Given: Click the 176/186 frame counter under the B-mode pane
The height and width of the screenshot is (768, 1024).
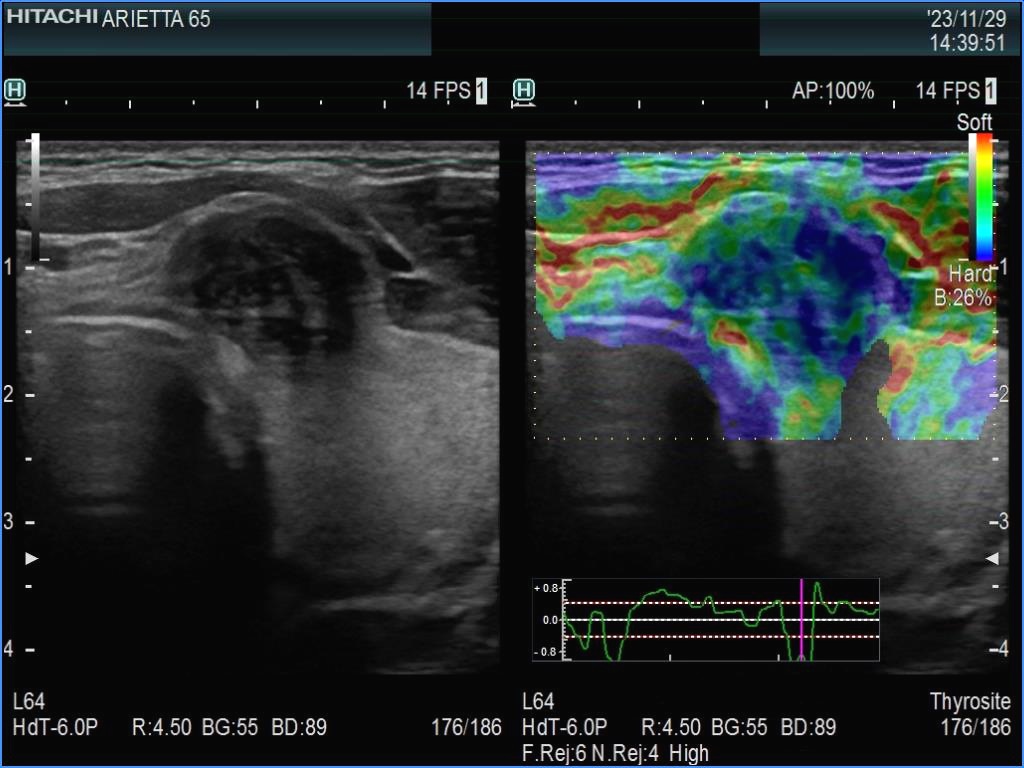Looking at the screenshot, I should [466, 727].
